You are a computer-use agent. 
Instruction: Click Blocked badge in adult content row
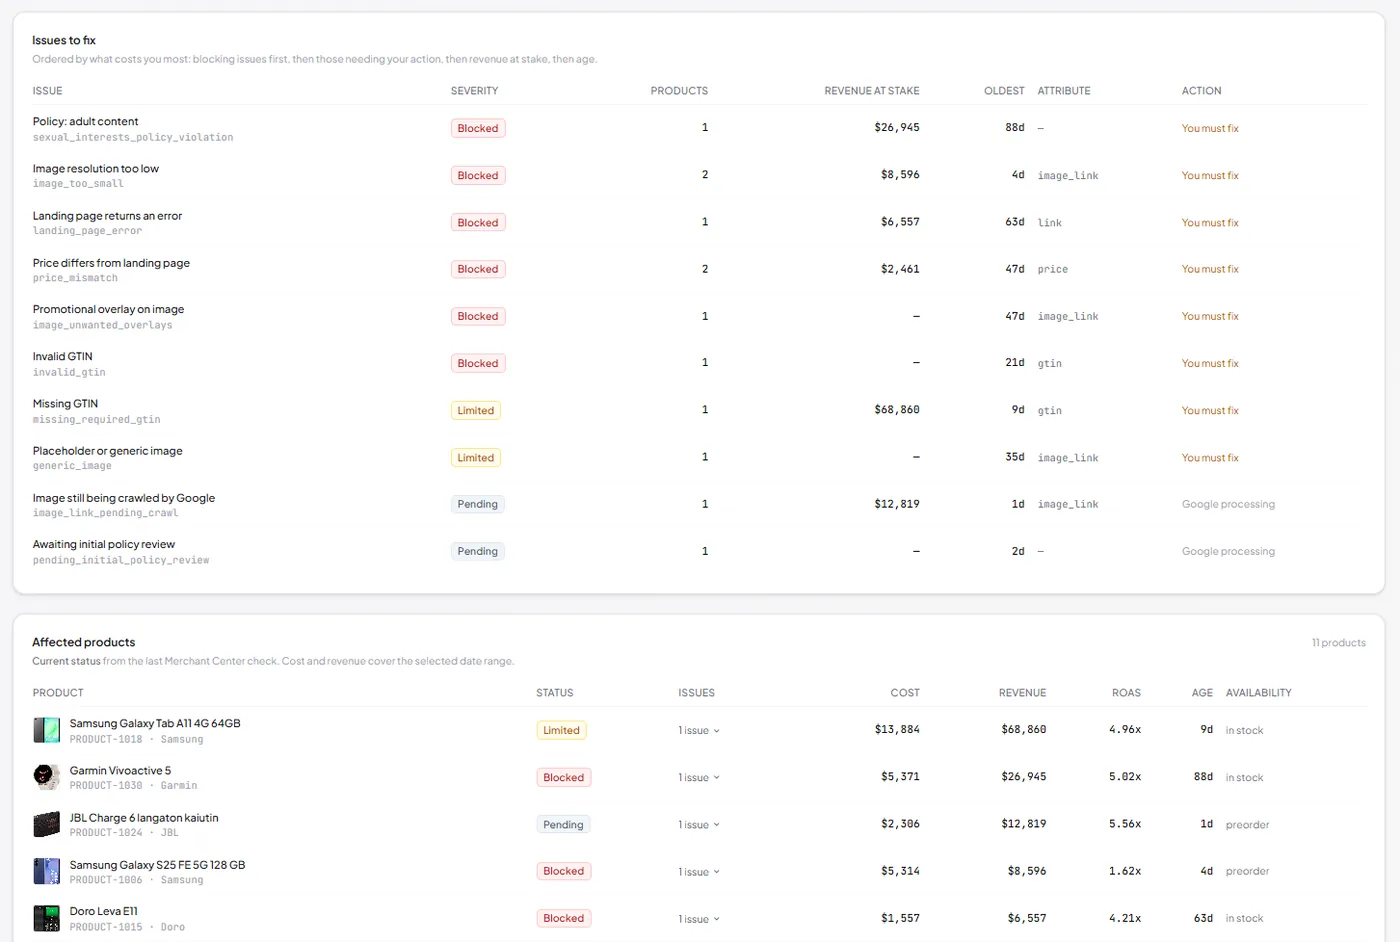[478, 128]
